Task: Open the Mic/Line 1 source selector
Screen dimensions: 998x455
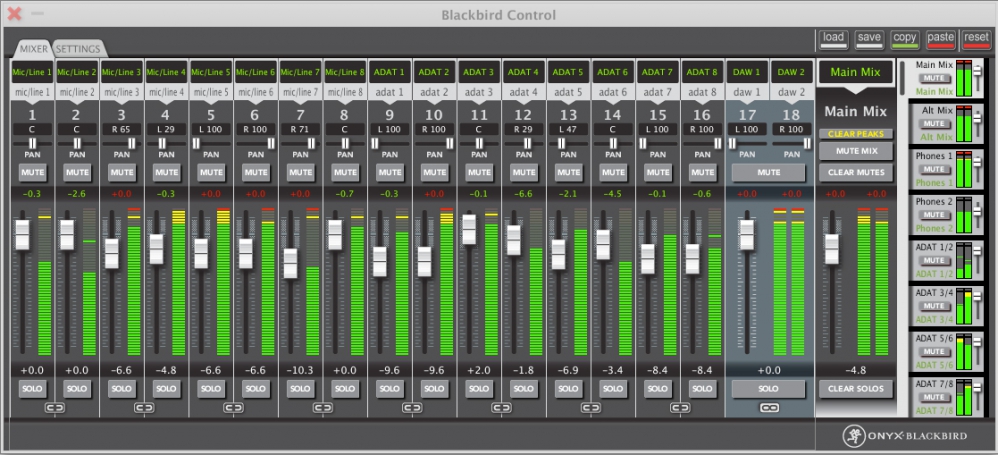Action: 32,72
